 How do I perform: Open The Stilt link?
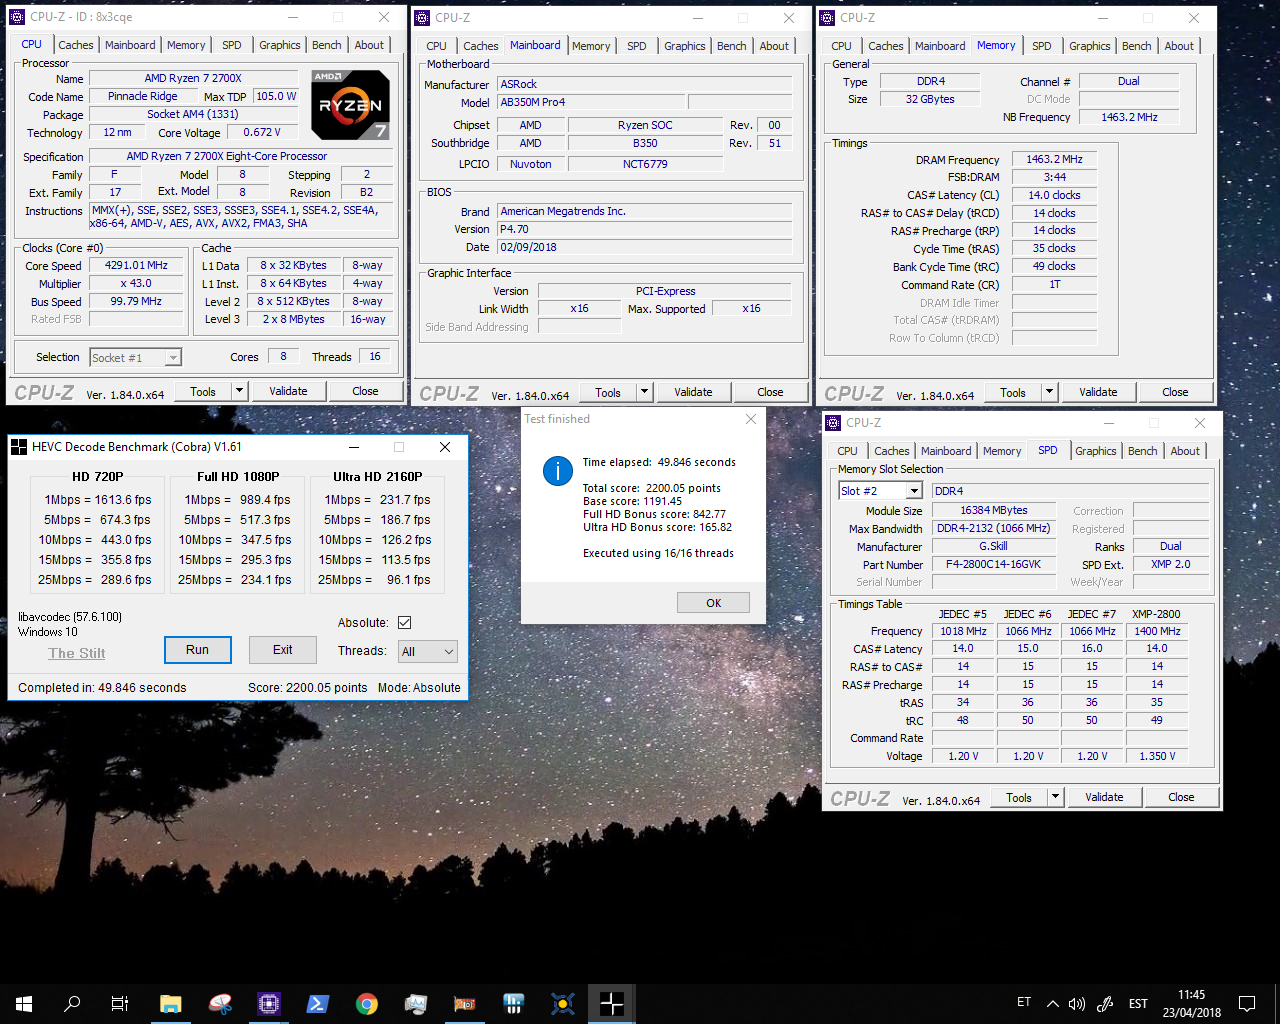point(77,653)
